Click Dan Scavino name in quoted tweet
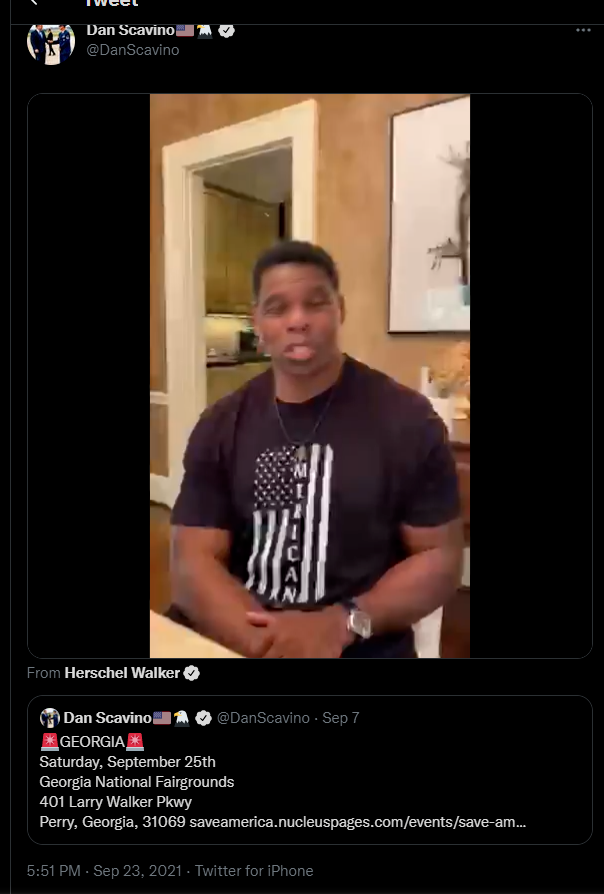The width and height of the screenshot is (604, 894). (x=107, y=718)
